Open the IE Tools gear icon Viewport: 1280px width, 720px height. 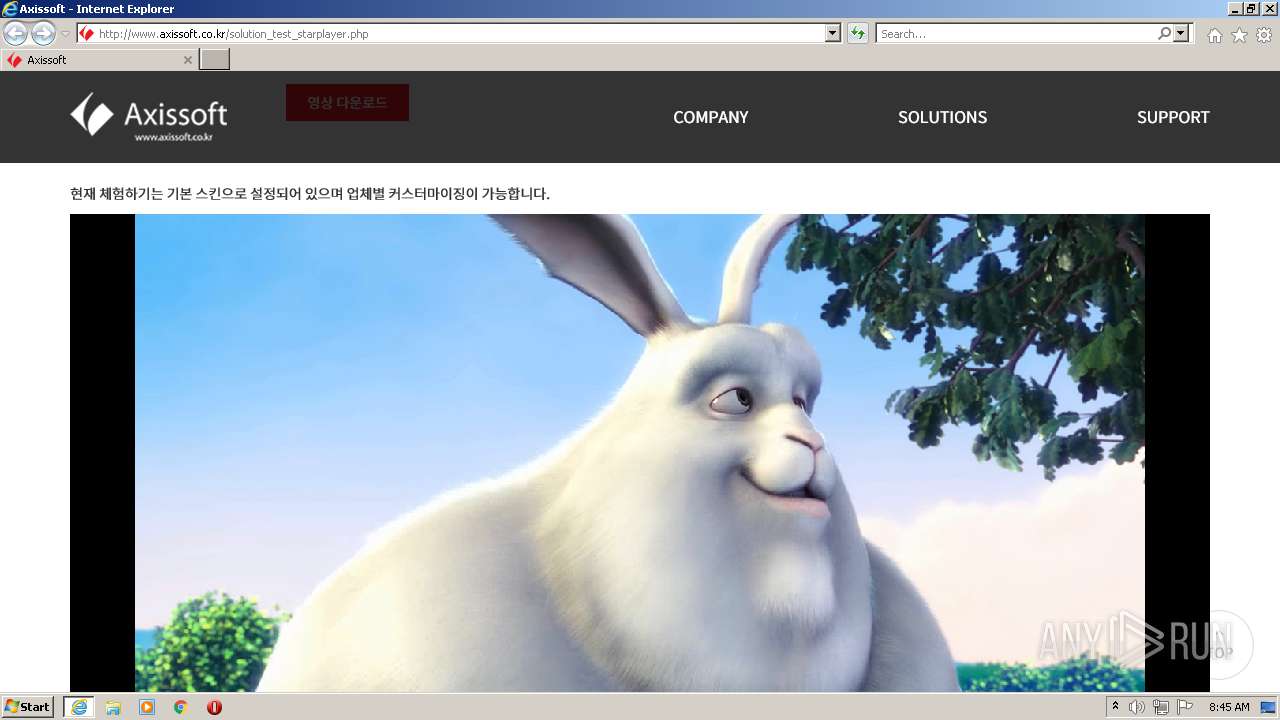point(1264,35)
